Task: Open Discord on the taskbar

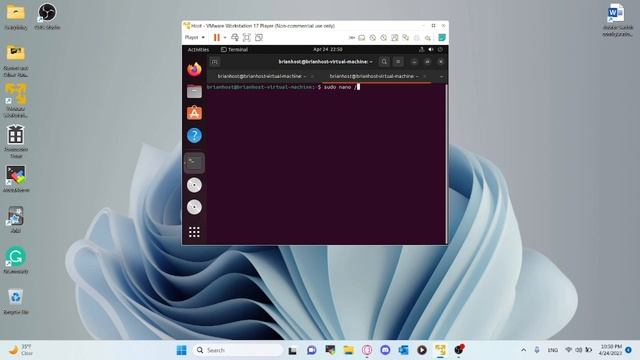Action: click(385, 350)
